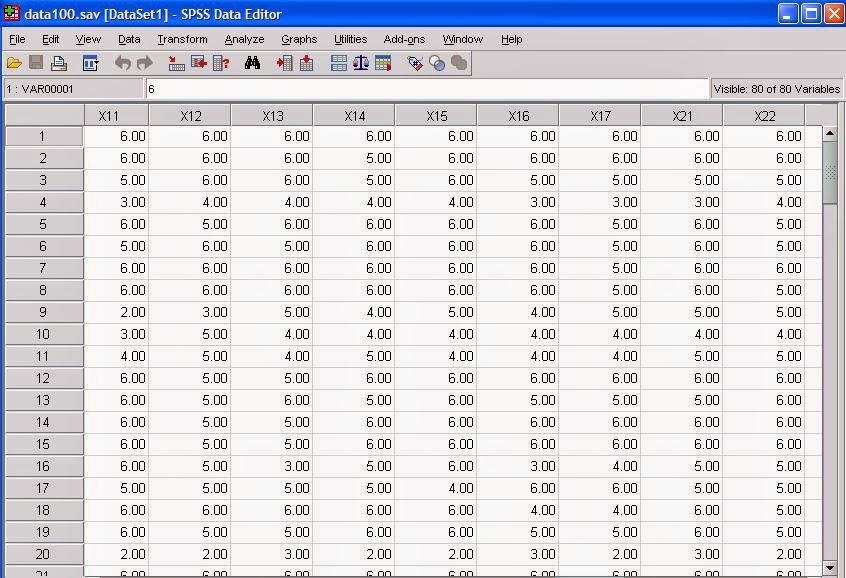The width and height of the screenshot is (846, 578).
Task: Select the X11 cell in row 20
Action: (x=117, y=554)
